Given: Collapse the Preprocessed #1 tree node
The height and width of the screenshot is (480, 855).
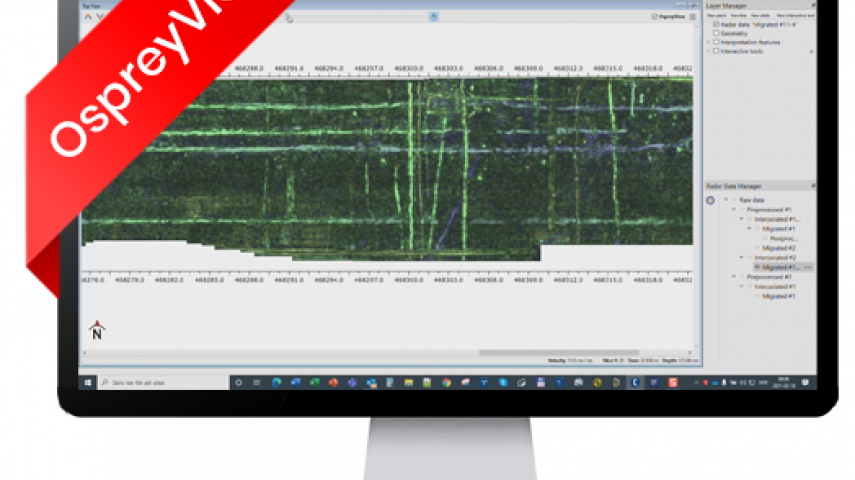Looking at the screenshot, I should click(733, 209).
